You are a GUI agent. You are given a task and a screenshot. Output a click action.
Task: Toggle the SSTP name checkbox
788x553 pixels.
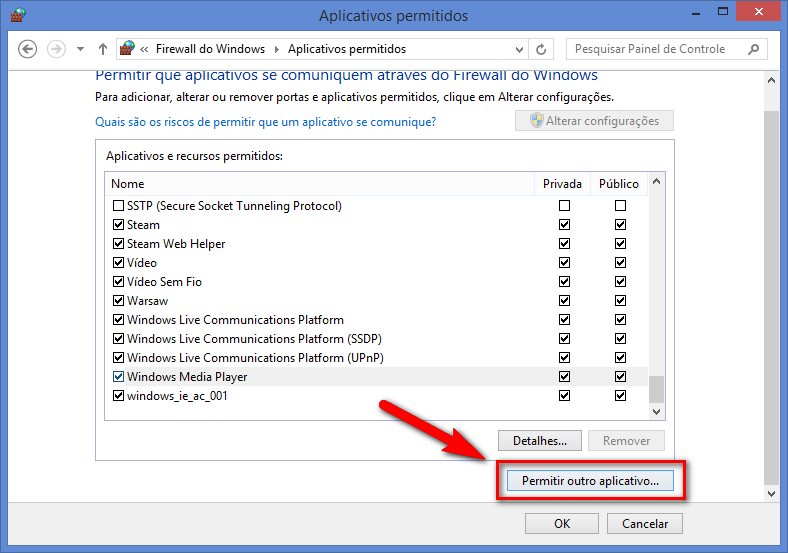pos(119,206)
